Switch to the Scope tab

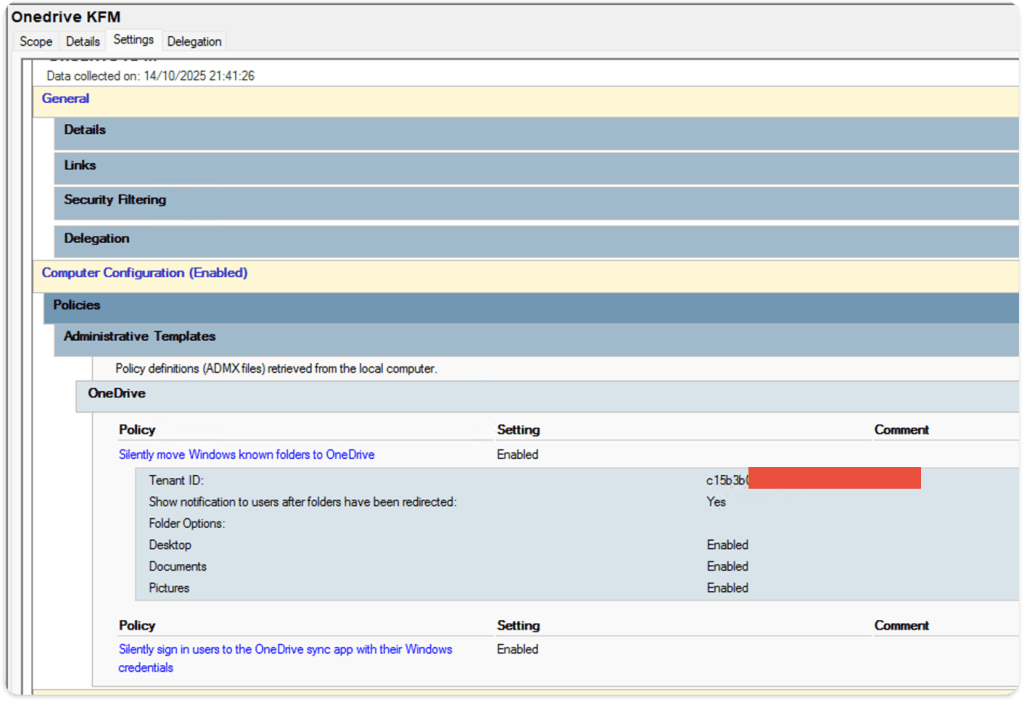36,41
